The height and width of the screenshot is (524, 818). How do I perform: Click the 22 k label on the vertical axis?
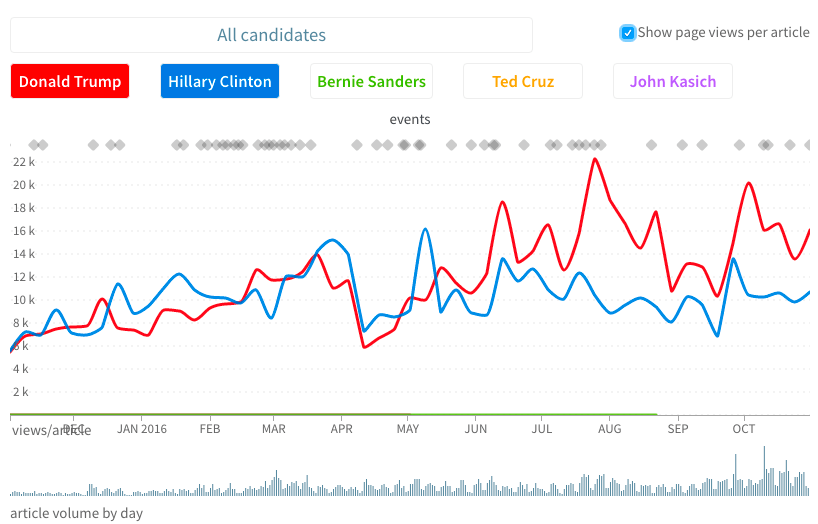[x=24, y=162]
